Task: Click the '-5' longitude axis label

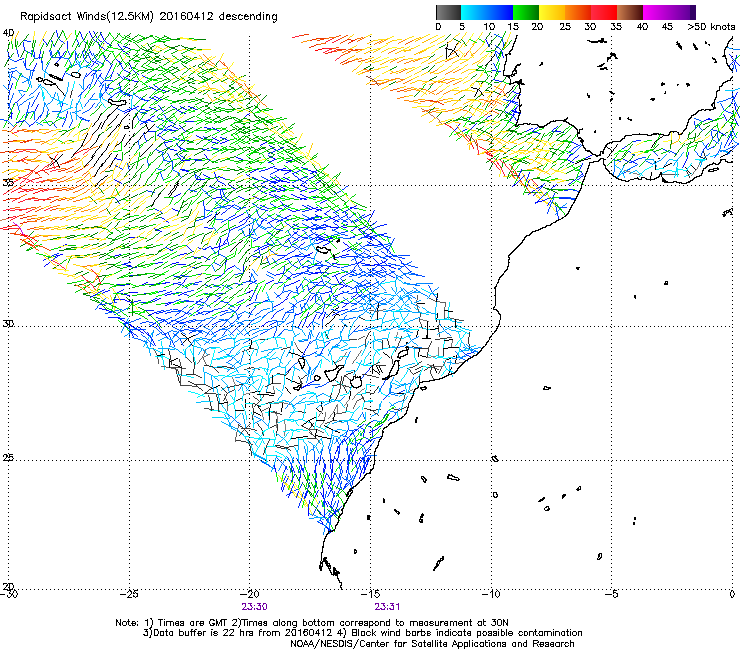Action: pyautogui.click(x=611, y=594)
